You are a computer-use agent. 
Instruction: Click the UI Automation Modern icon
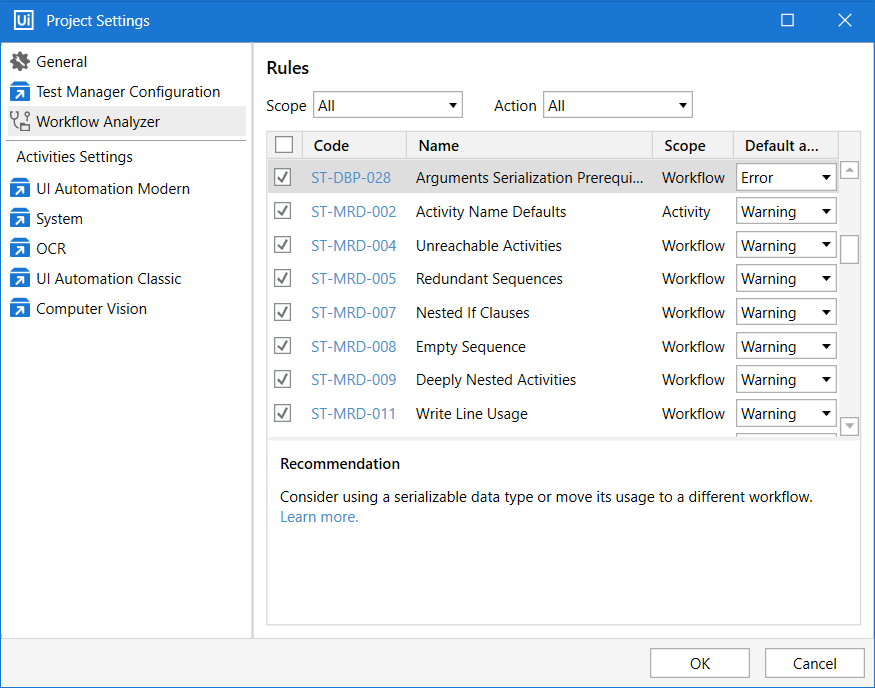click(20, 189)
